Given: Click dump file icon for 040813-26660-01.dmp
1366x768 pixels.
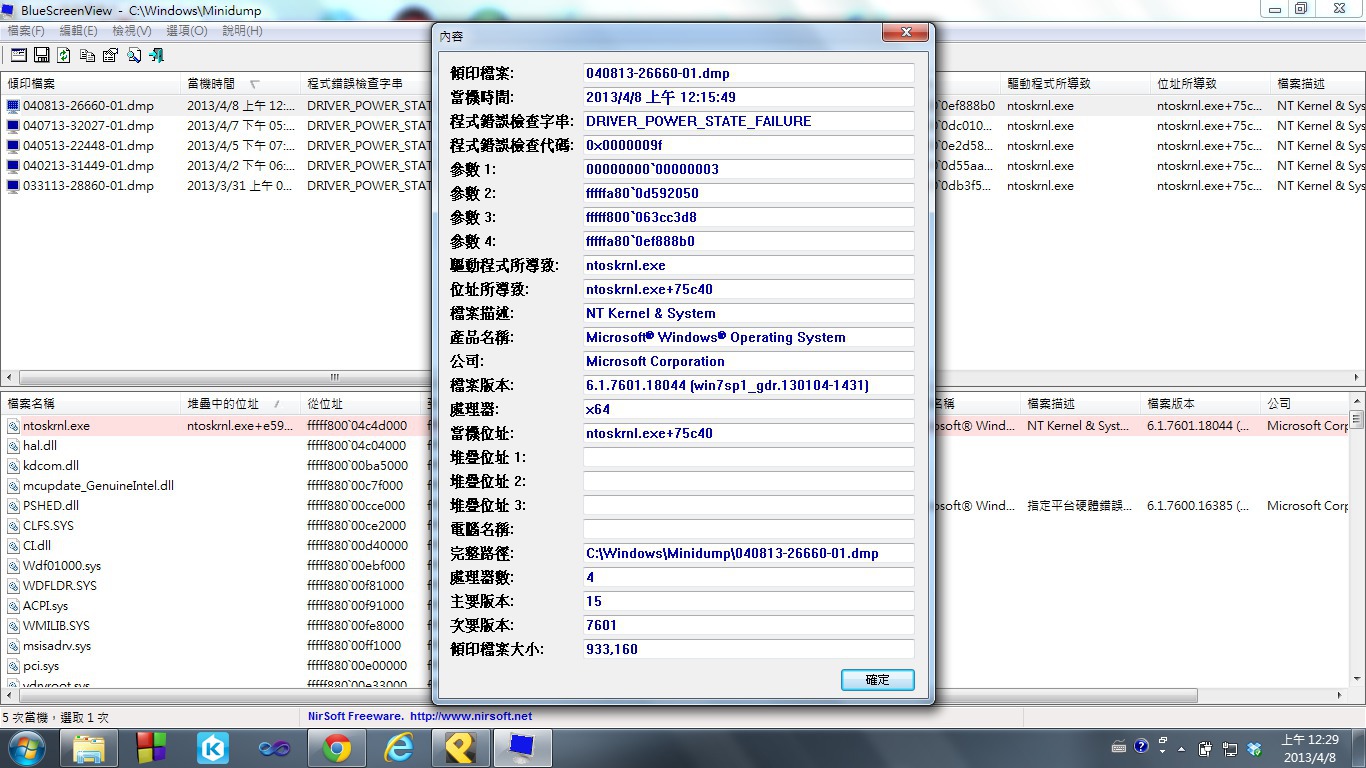Looking at the screenshot, I should tap(13, 105).
